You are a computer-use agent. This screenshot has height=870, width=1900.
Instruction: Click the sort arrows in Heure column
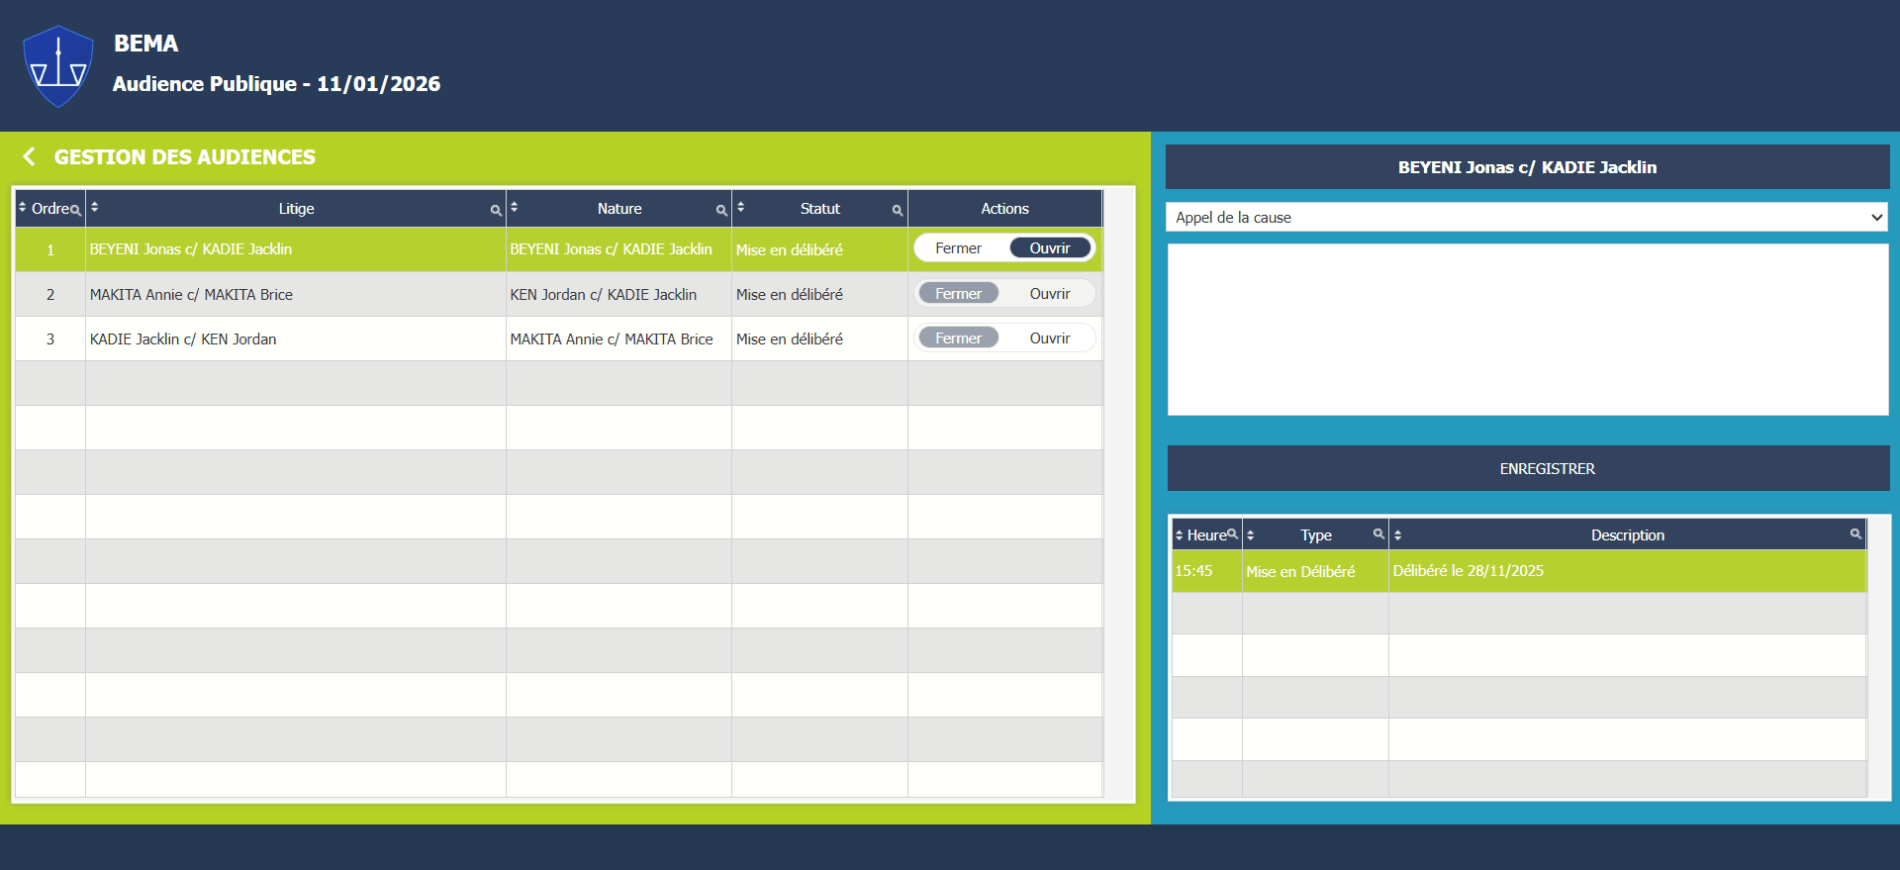1179,535
